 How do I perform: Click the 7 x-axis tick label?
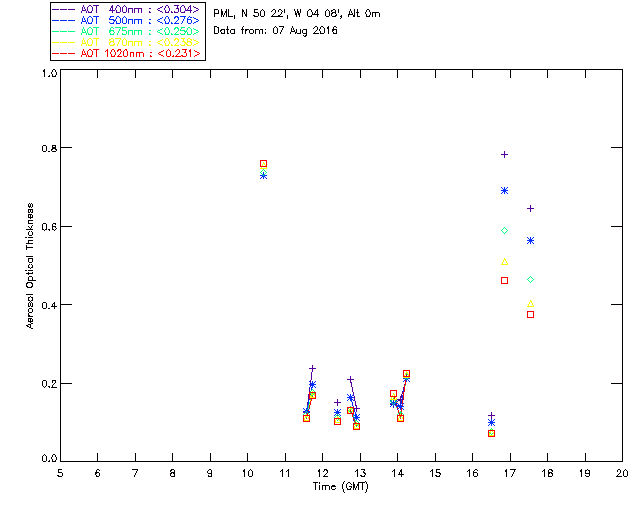pos(135,473)
